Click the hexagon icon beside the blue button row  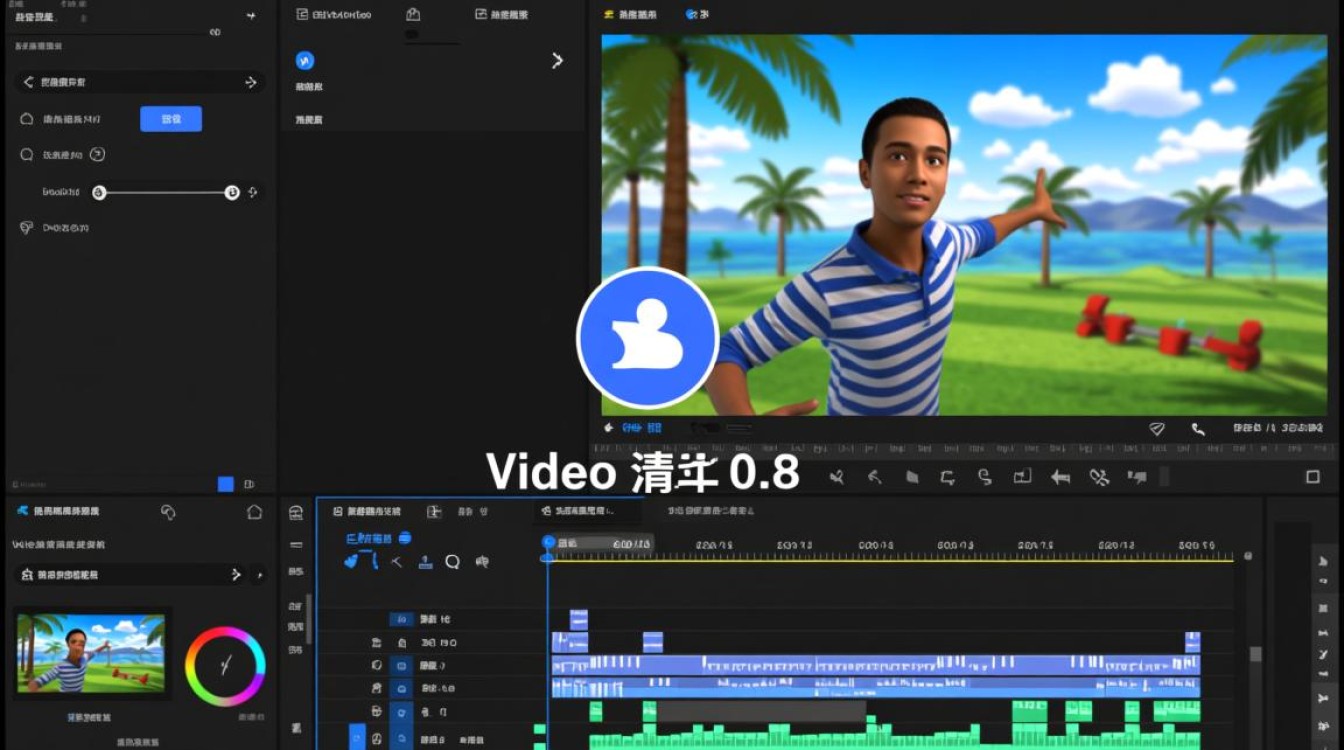(x=27, y=119)
